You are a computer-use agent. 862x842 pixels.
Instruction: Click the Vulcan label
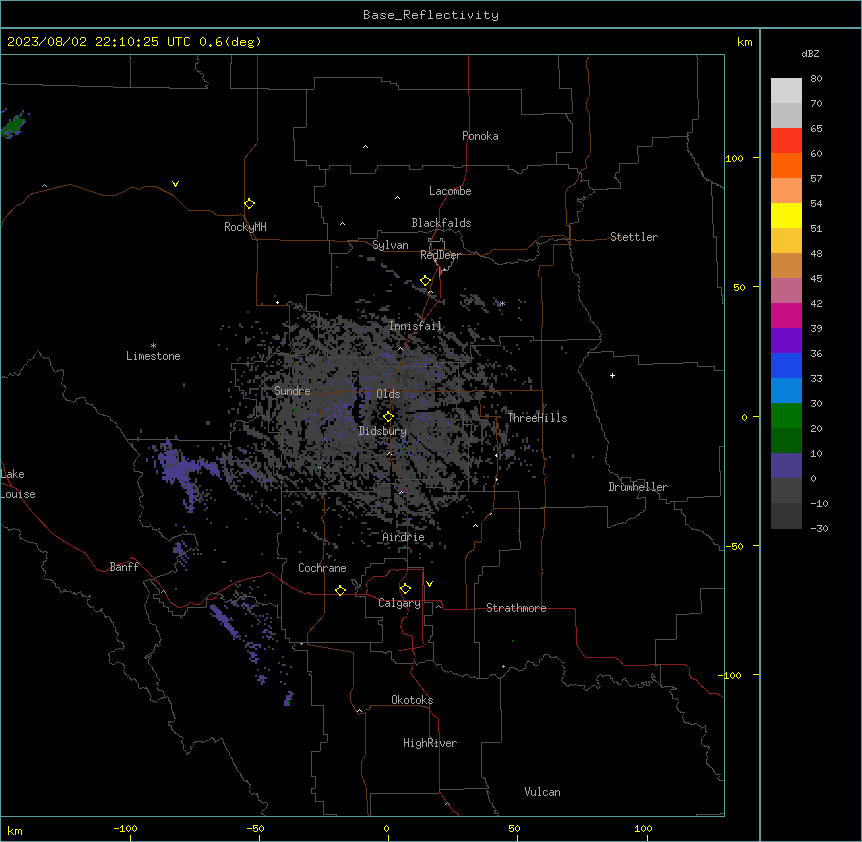click(542, 792)
